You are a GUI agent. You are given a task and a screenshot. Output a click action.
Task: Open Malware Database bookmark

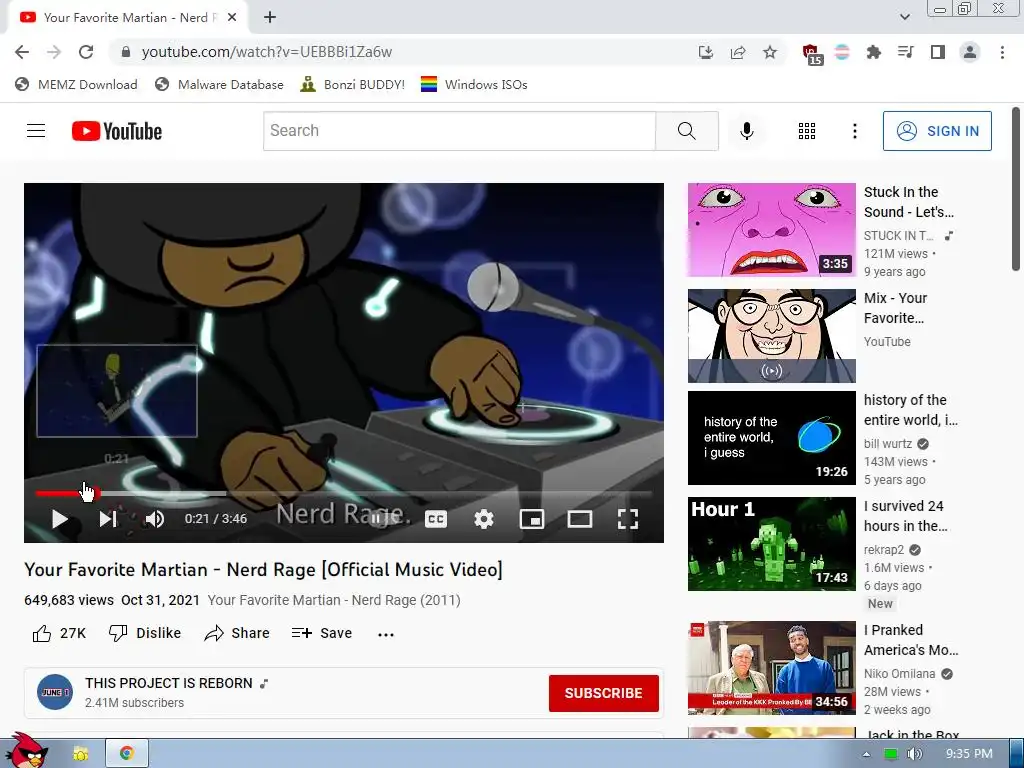tap(219, 84)
